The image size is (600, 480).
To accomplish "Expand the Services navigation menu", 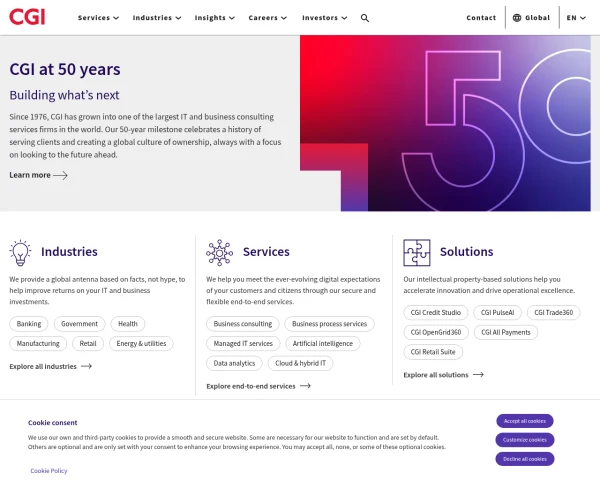I will coord(98,18).
